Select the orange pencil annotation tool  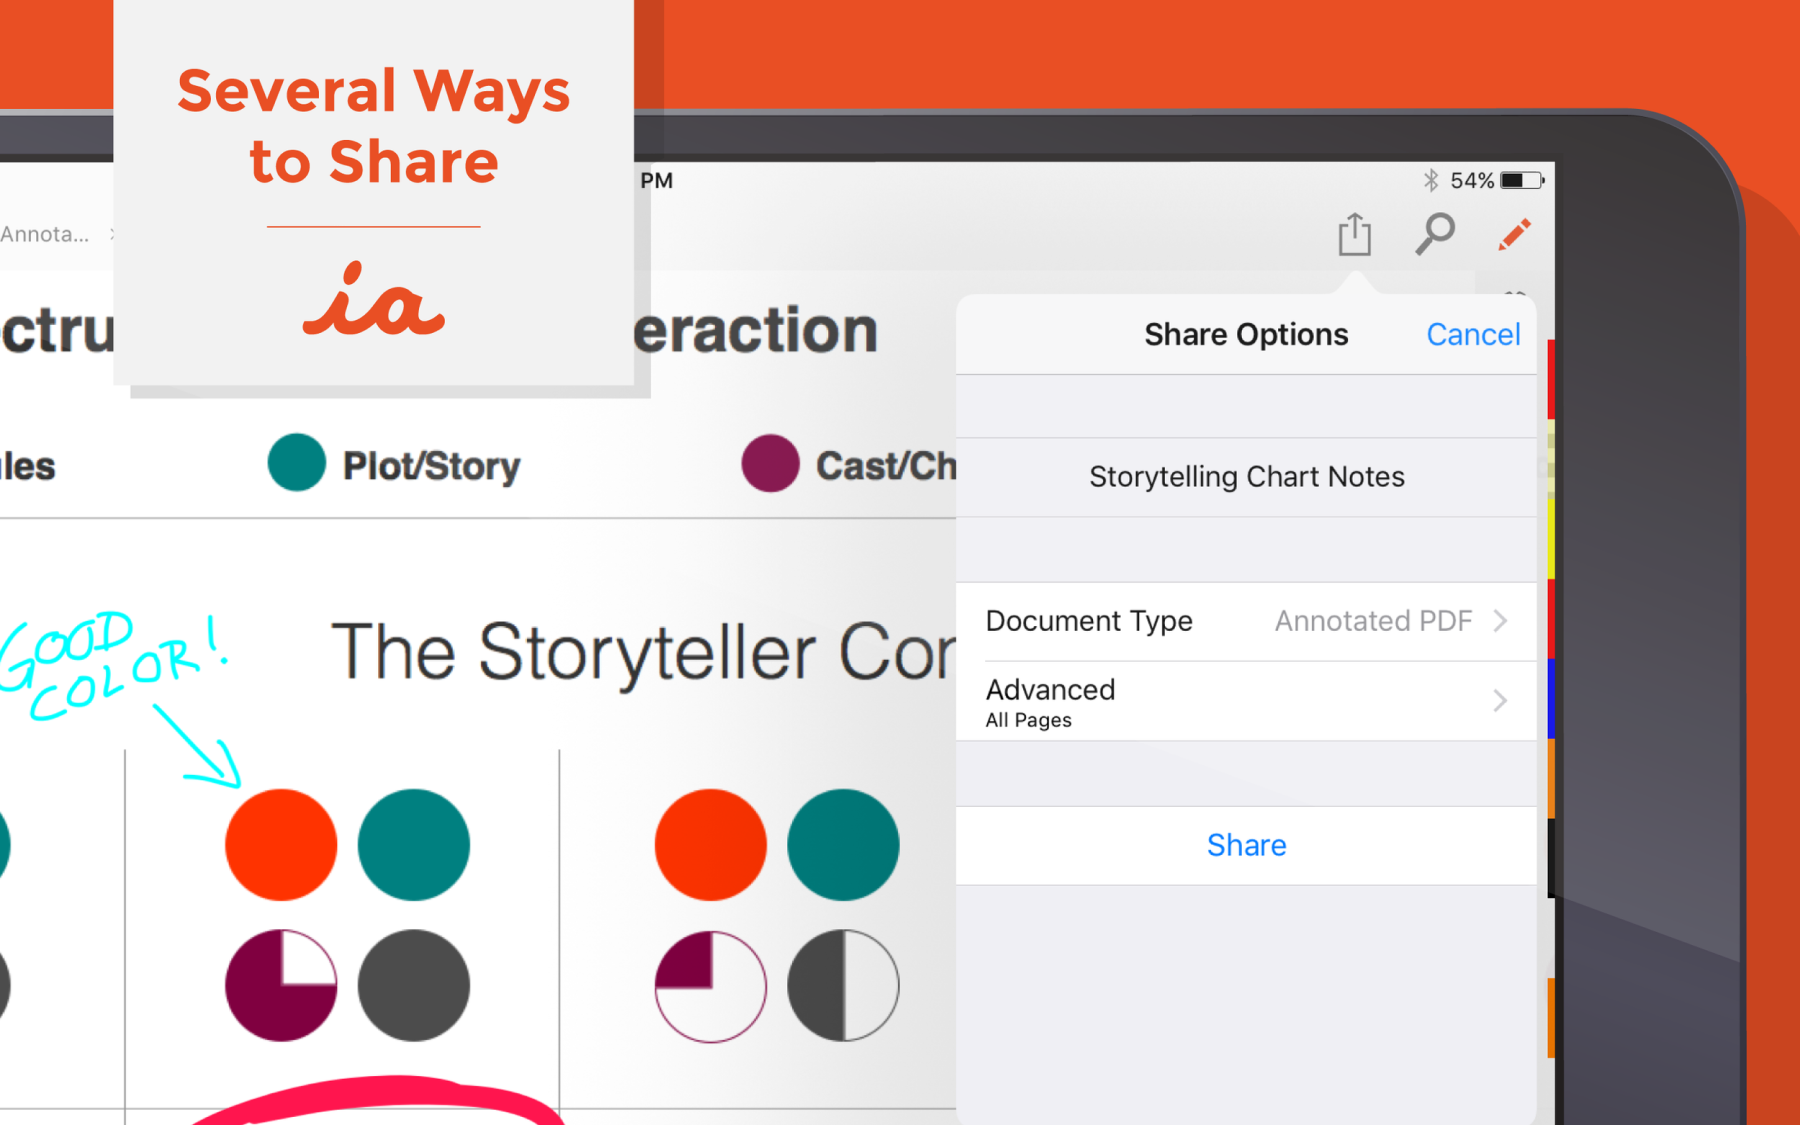click(1514, 235)
